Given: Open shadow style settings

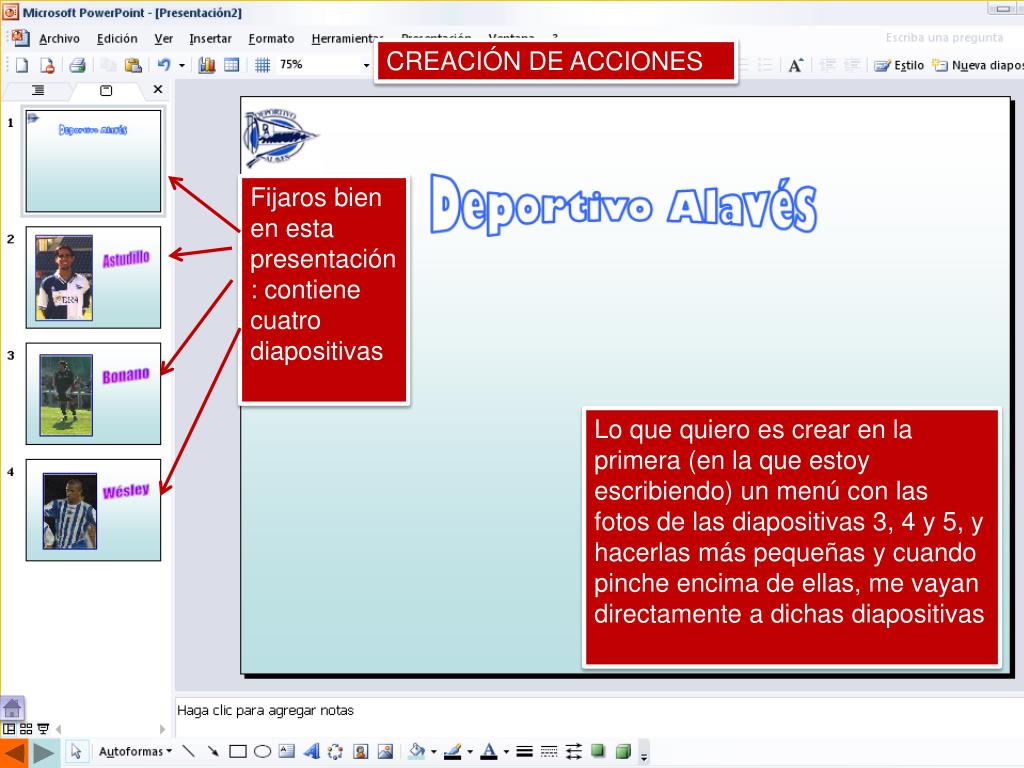Looking at the screenshot, I should point(598,751).
